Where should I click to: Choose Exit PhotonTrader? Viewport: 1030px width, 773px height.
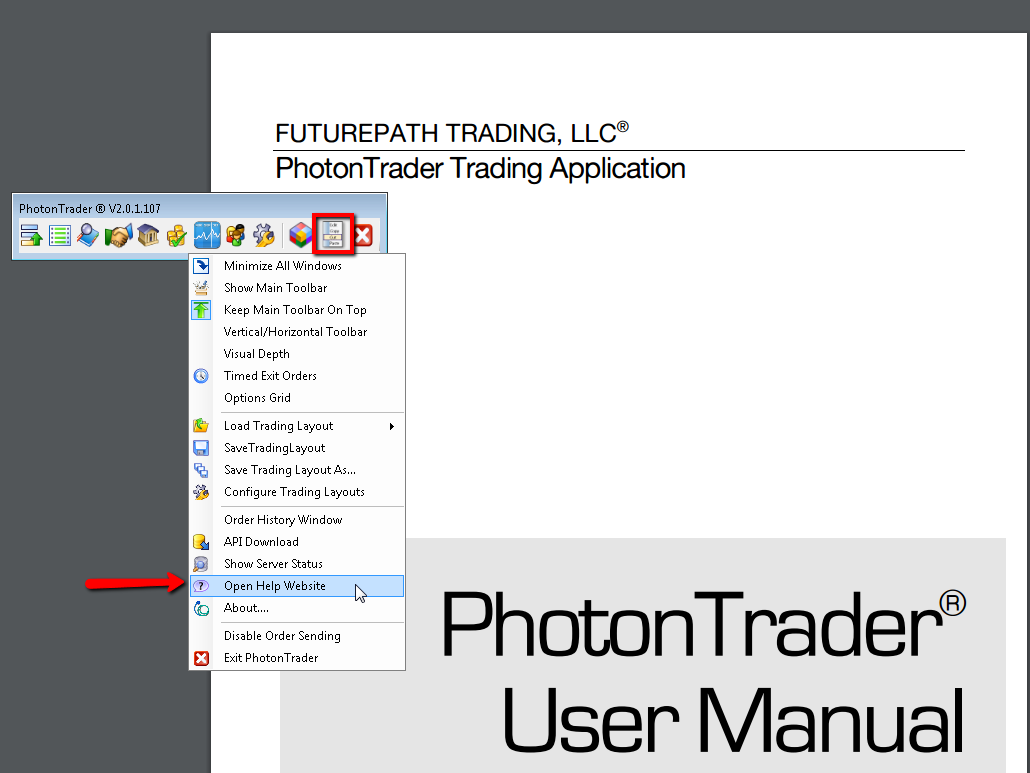click(x=297, y=658)
